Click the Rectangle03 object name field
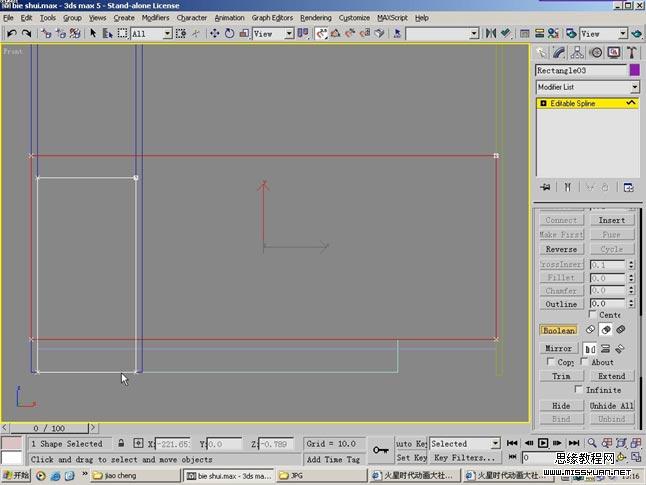 point(581,70)
